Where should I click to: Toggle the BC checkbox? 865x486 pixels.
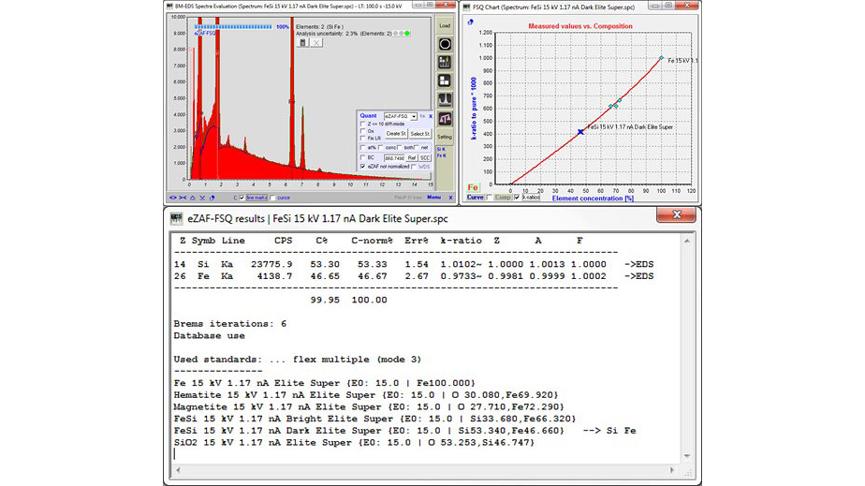click(x=363, y=158)
